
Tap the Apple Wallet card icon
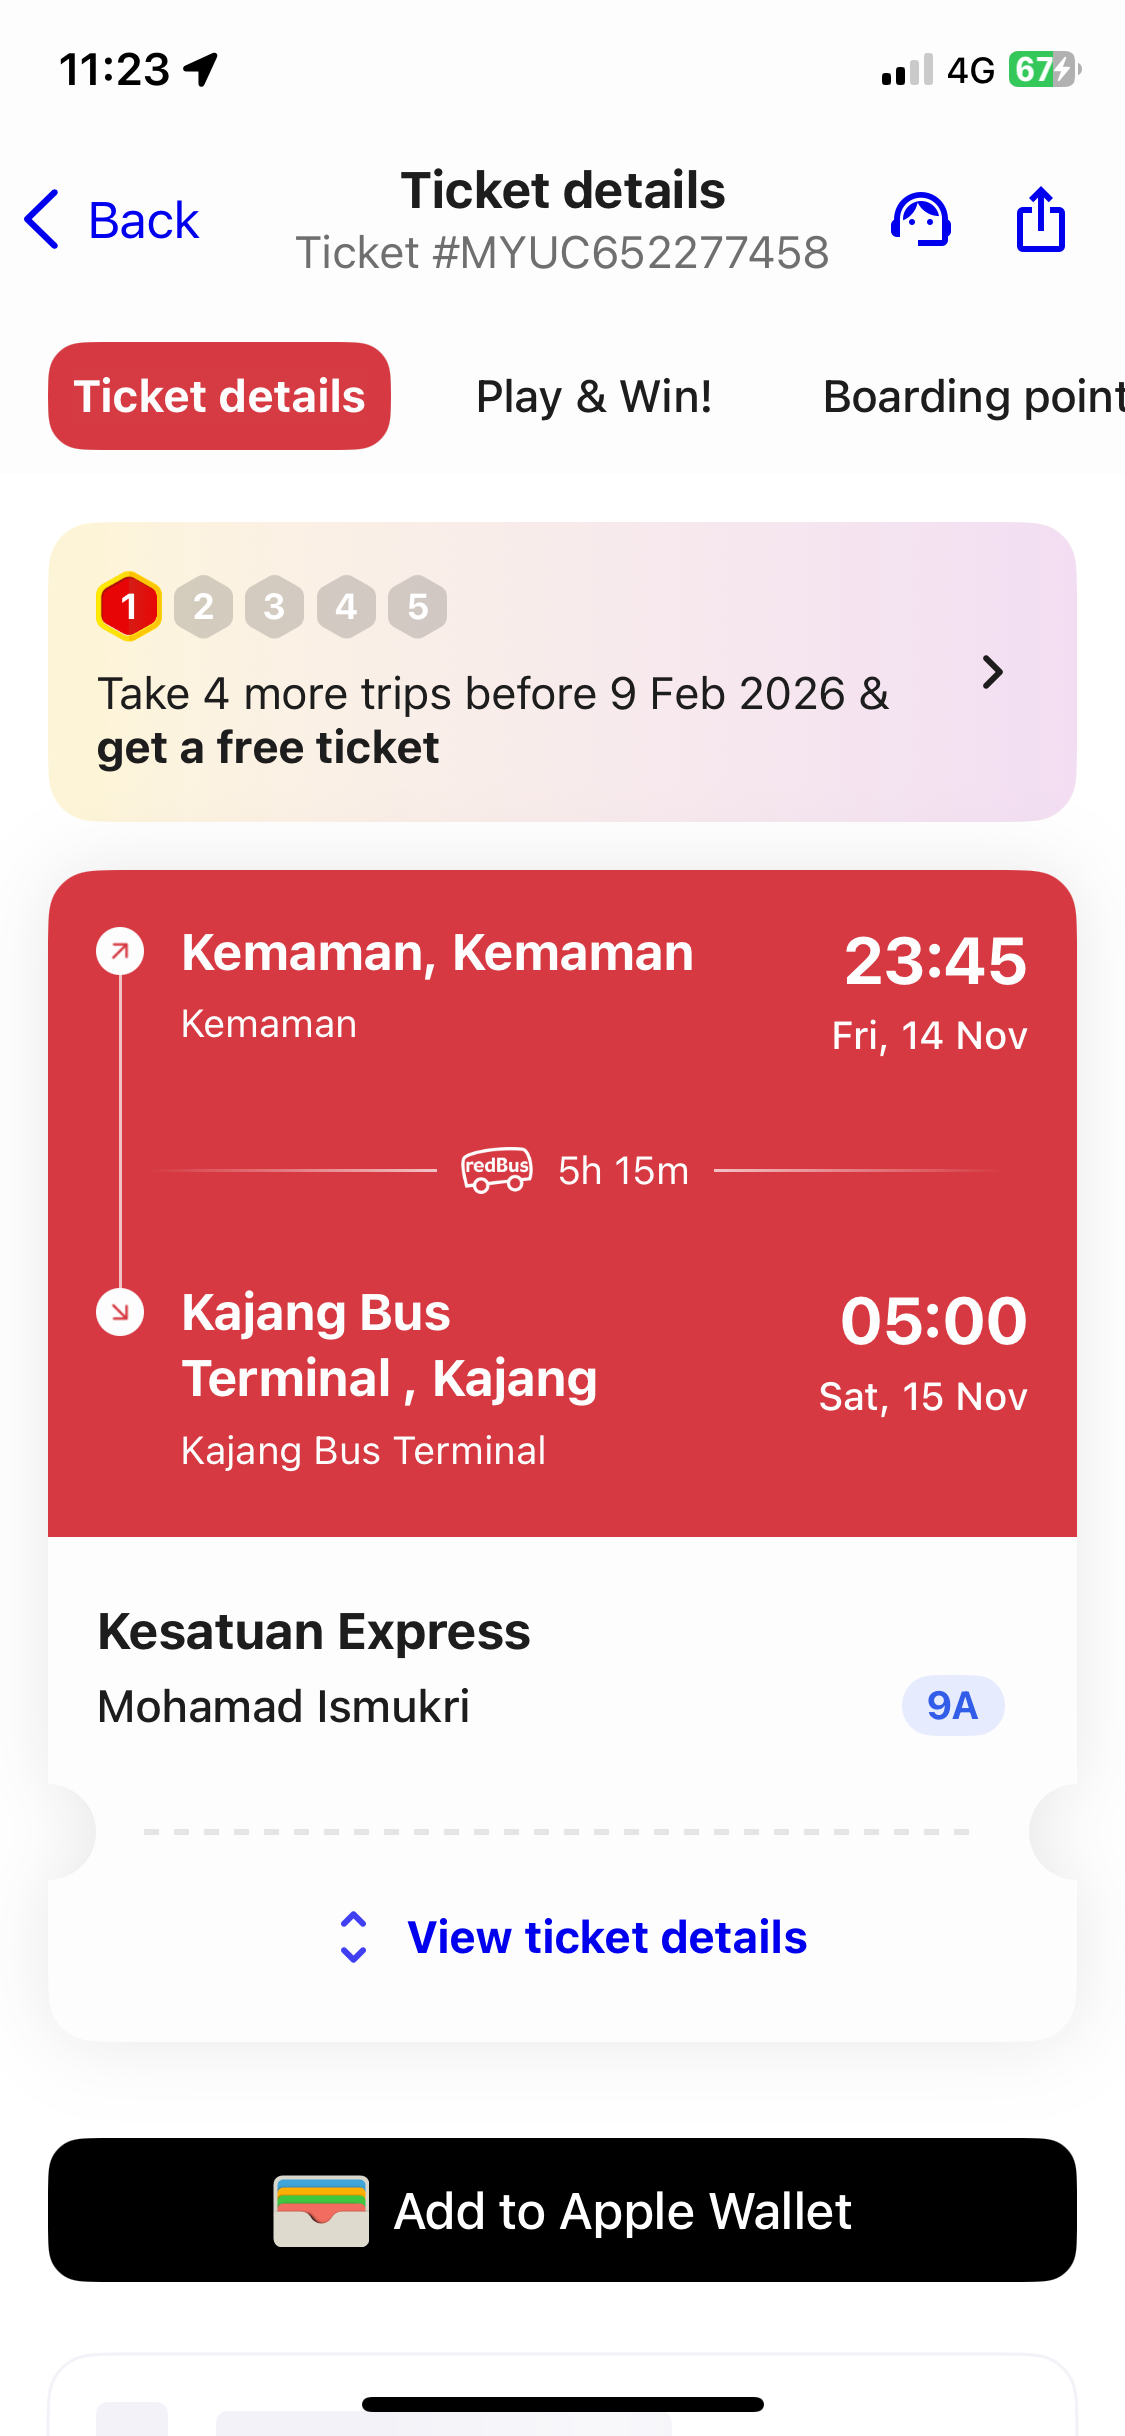tap(321, 2211)
